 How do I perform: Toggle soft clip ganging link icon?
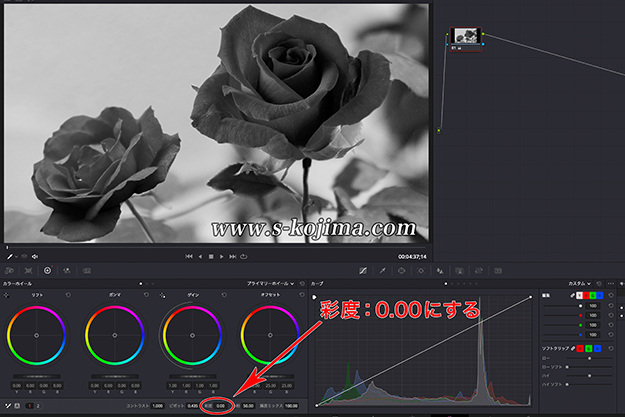[573, 348]
